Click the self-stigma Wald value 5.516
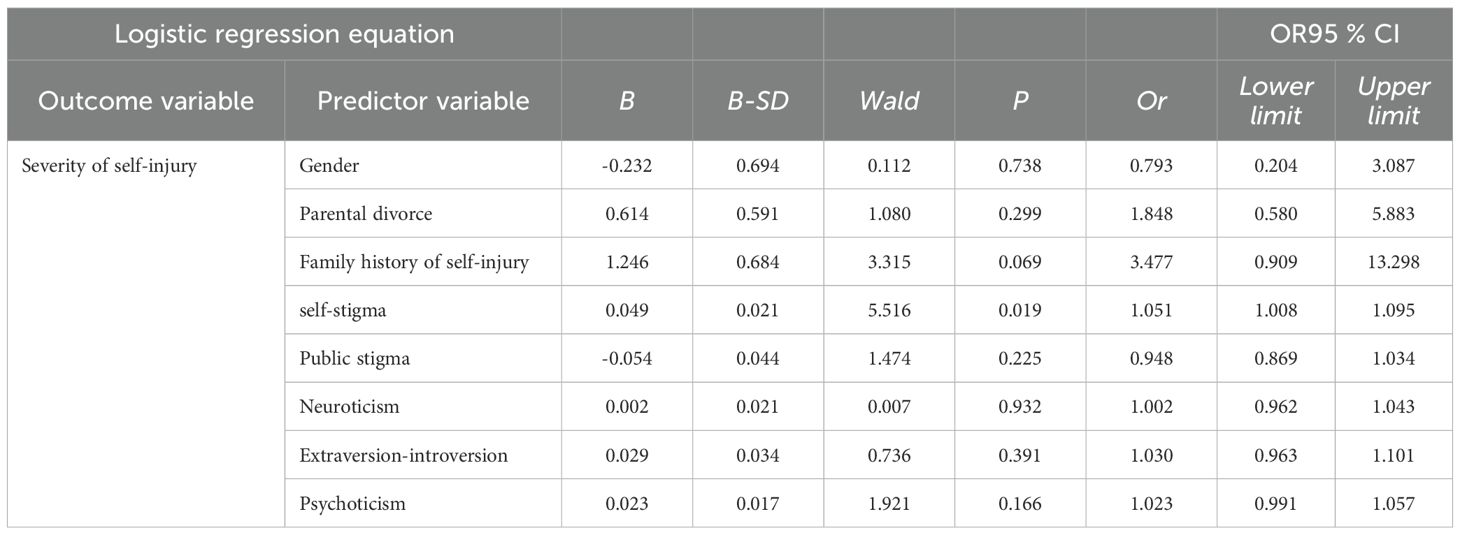This screenshot has width=1460, height=535. (x=889, y=310)
